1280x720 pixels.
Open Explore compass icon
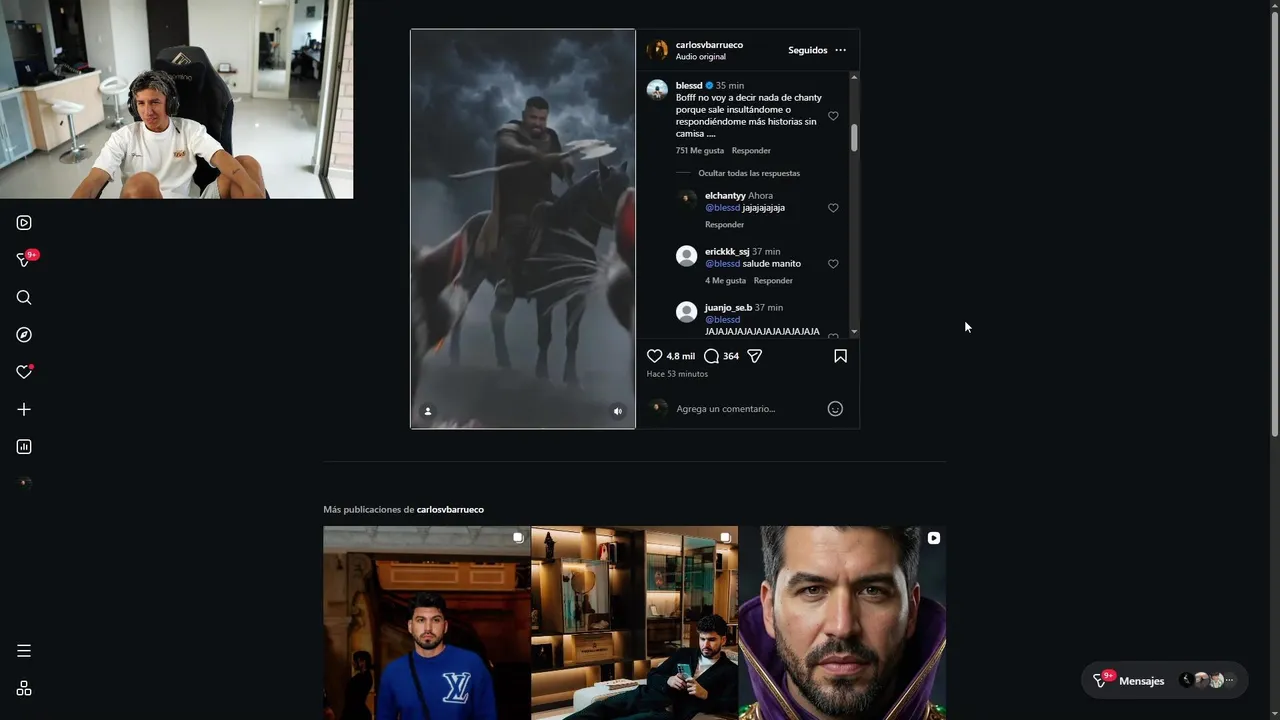[x=24, y=335]
